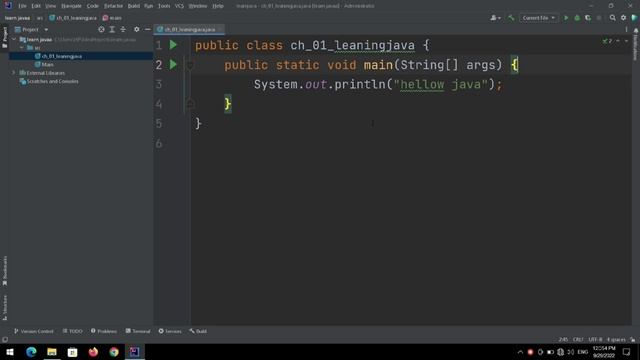Select opened file target icon in Project panel
The height and width of the screenshot is (360, 640).
(101, 29)
